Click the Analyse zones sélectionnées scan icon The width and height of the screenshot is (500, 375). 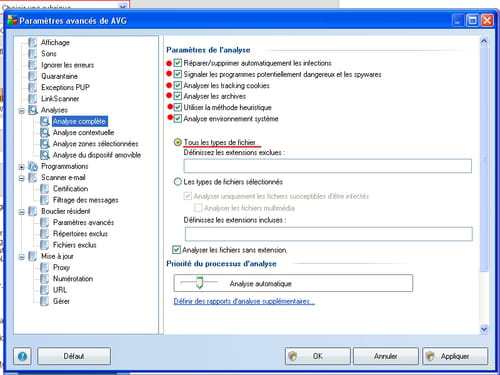pos(45,144)
